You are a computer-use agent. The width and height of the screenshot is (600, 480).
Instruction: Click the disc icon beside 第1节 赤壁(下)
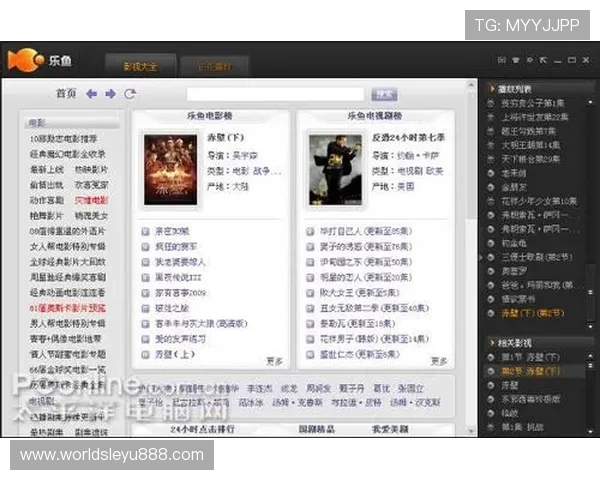(491, 357)
